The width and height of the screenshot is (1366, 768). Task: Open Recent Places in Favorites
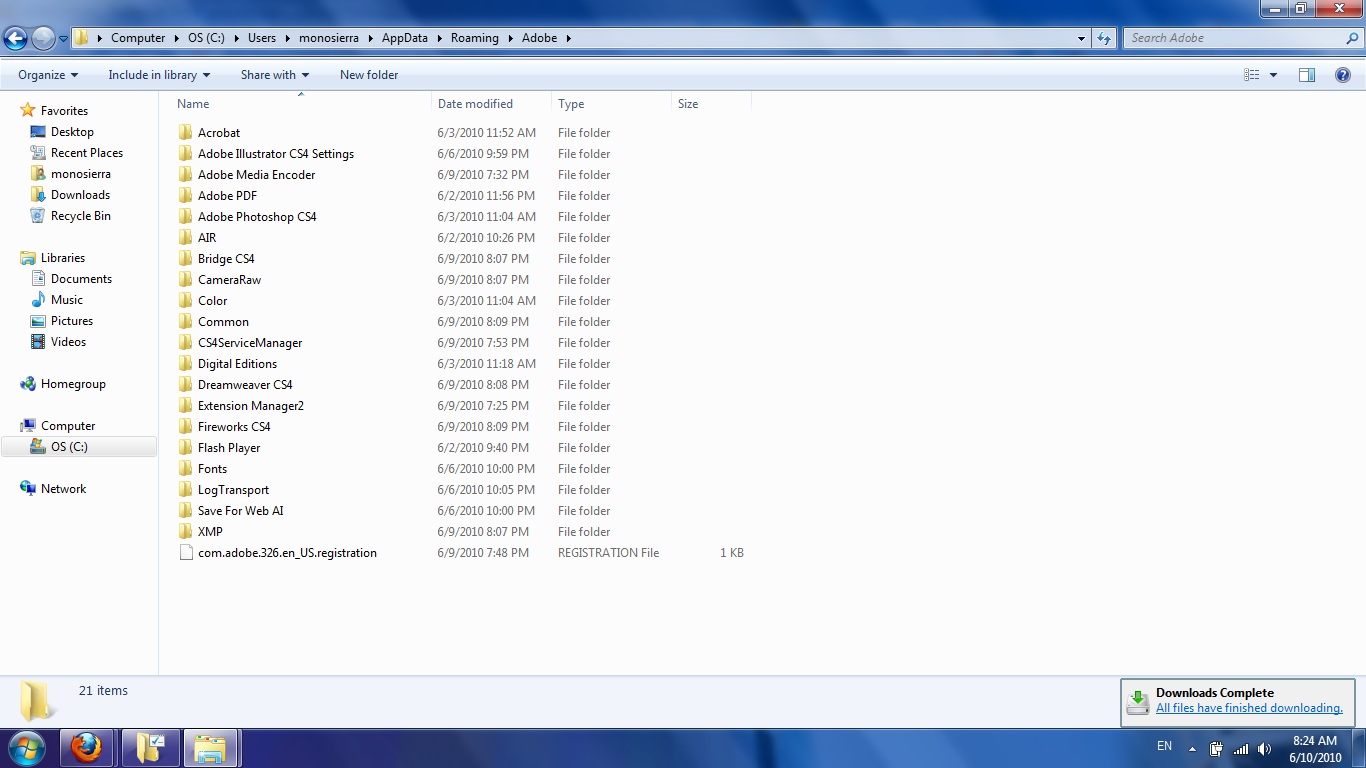[x=87, y=153]
